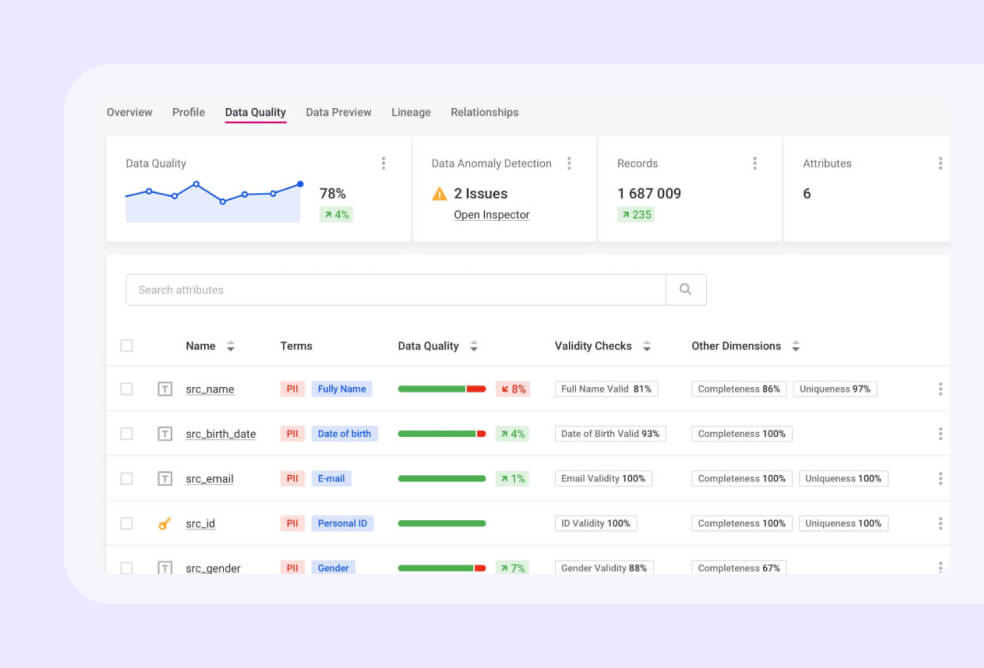Select the checkbox on the src_id row

pyautogui.click(x=127, y=523)
